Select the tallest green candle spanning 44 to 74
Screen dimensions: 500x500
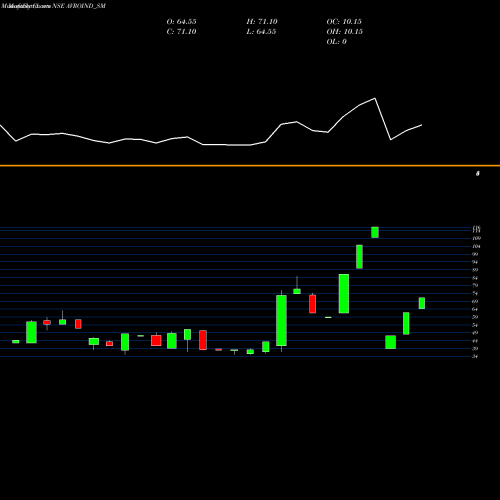coord(281,321)
